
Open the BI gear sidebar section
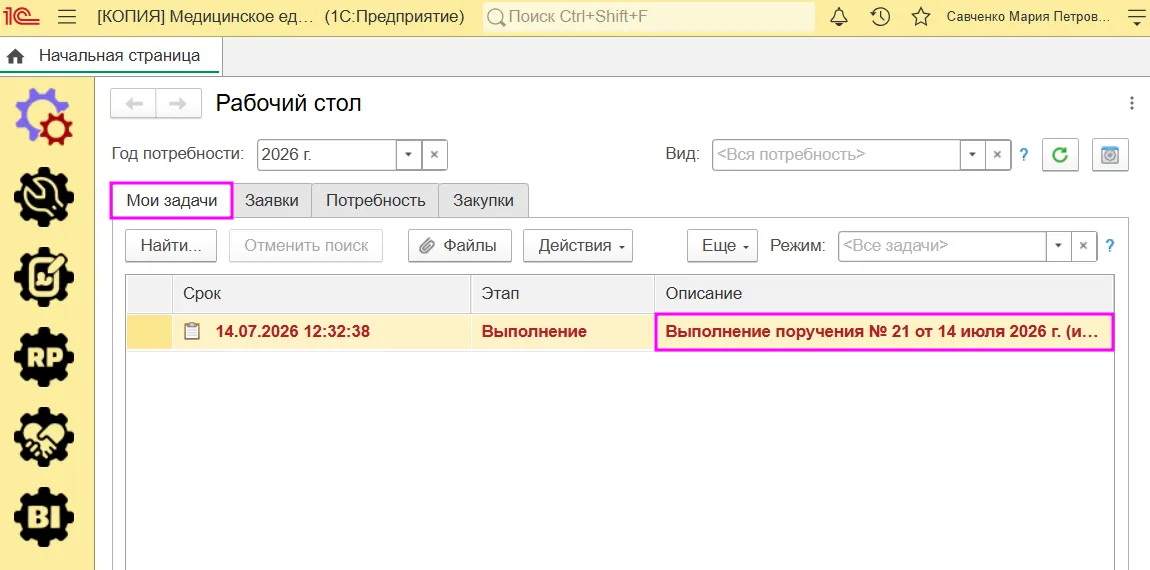(44, 516)
